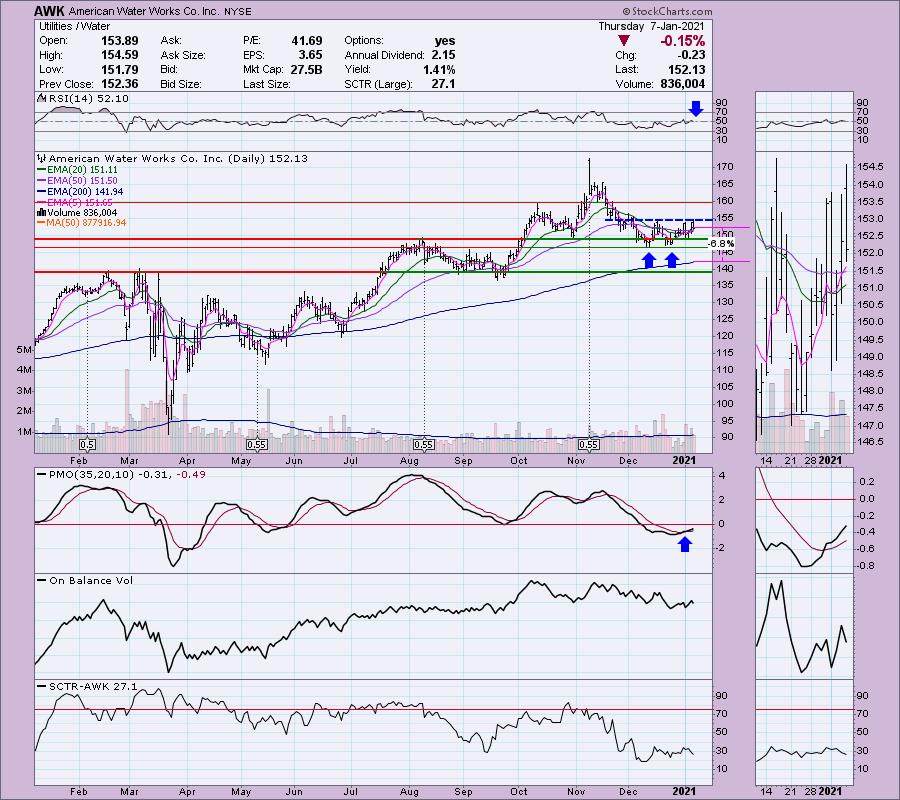This screenshot has height=800, width=900.
Task: Click the date Thursday 7-Jan-2021
Action: tap(651, 26)
